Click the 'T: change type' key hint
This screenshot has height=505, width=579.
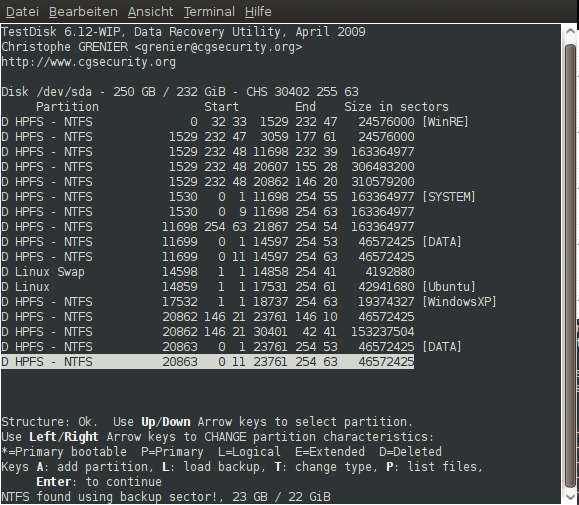point(326,467)
